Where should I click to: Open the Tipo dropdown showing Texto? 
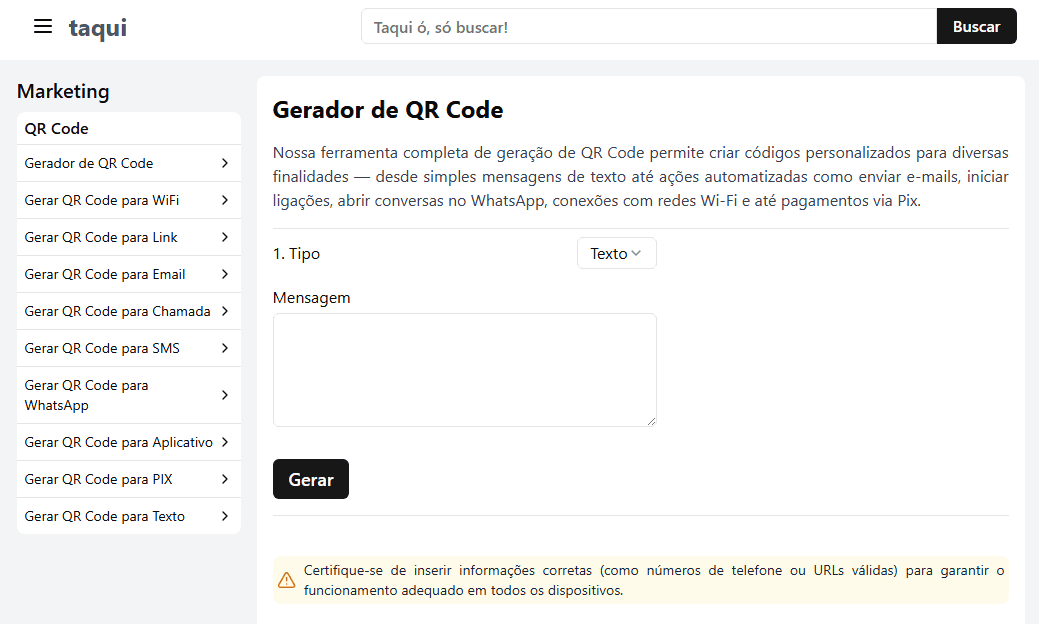tap(616, 253)
